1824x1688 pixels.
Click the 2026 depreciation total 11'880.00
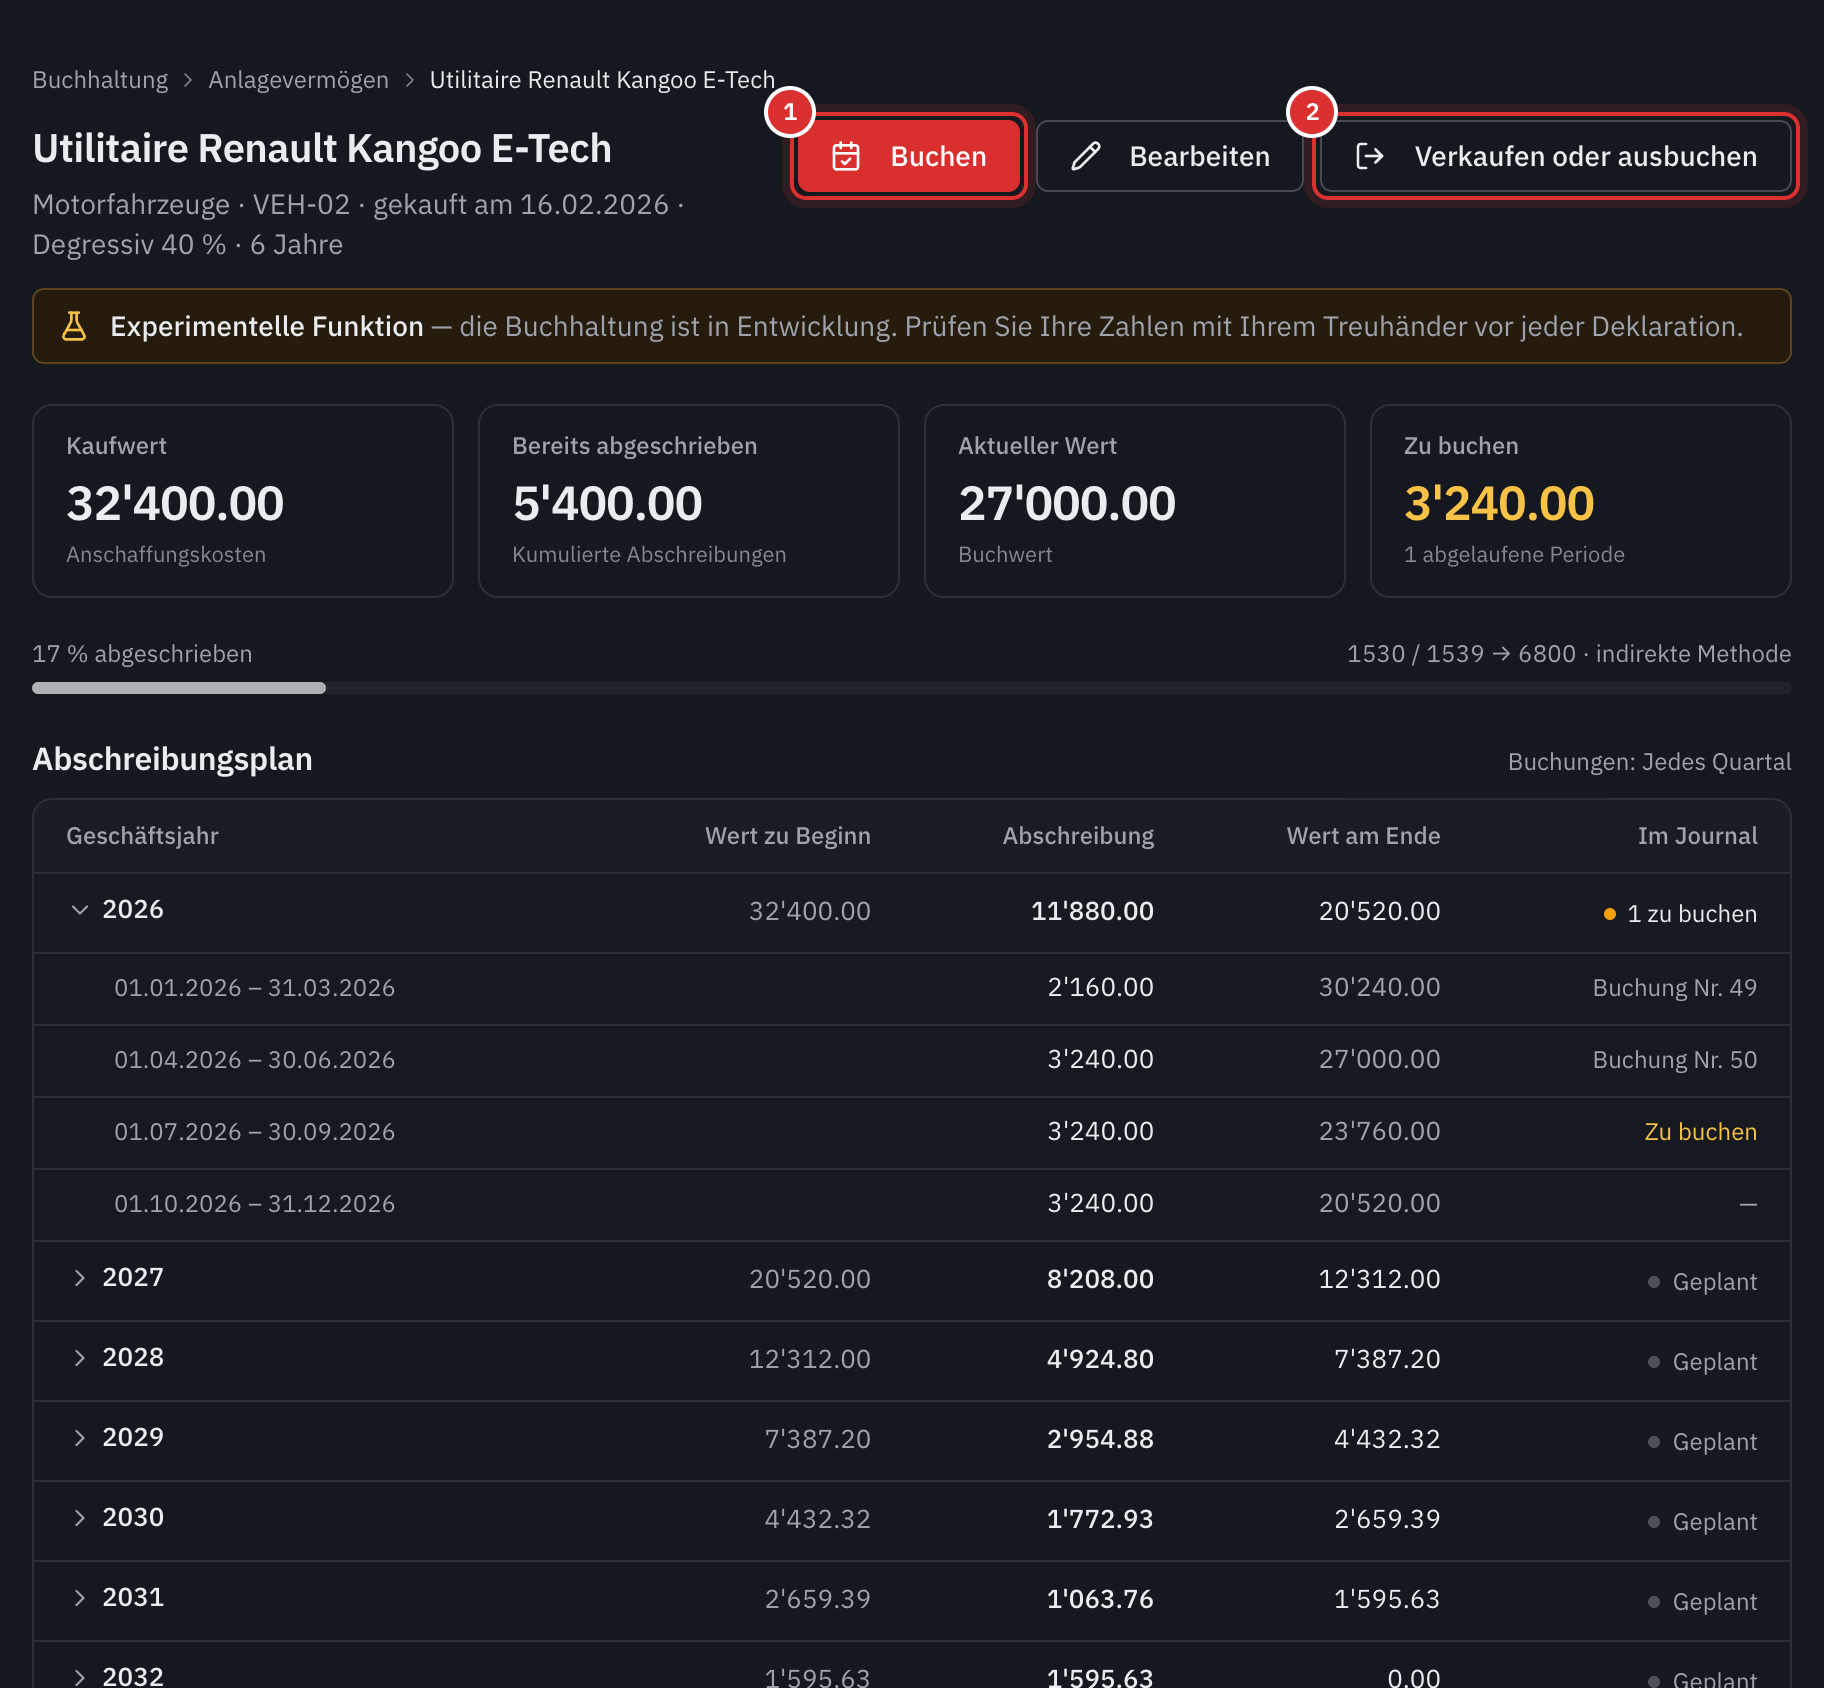[1092, 911]
